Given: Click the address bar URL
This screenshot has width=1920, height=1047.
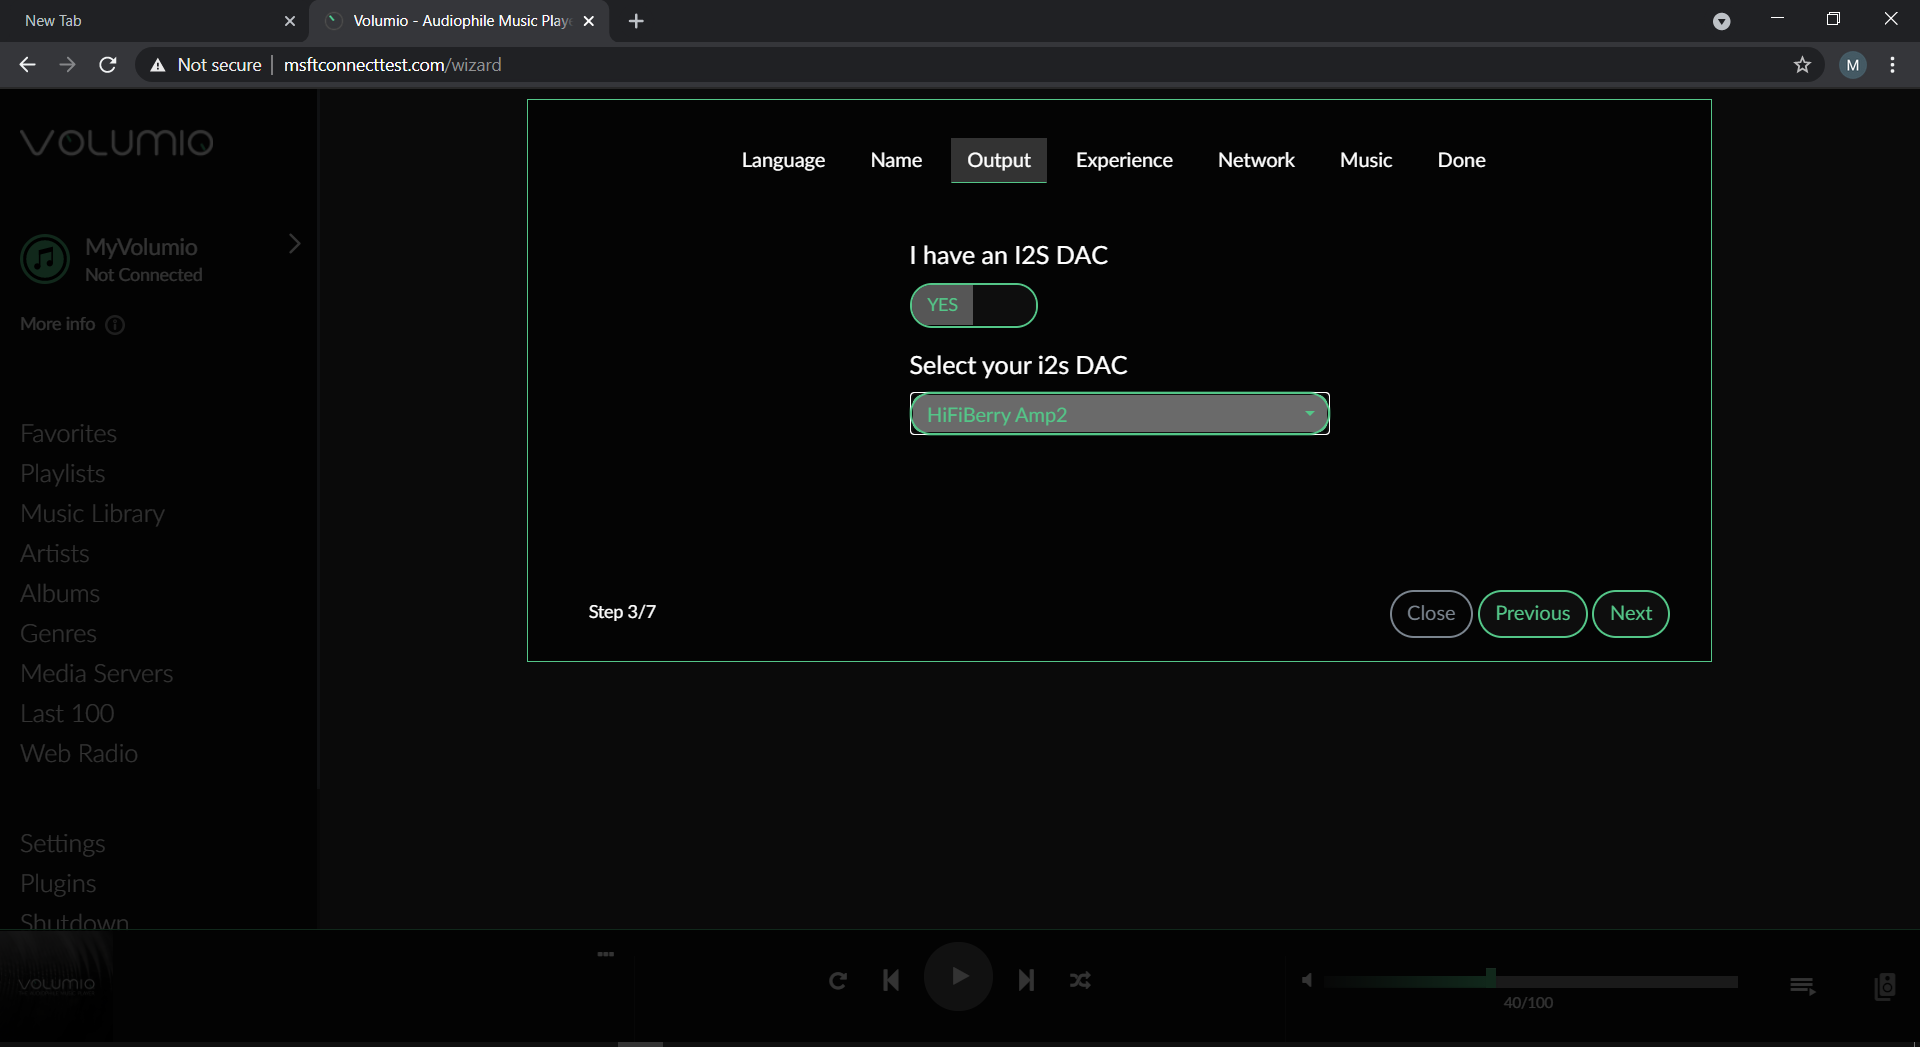Looking at the screenshot, I should coord(392,65).
